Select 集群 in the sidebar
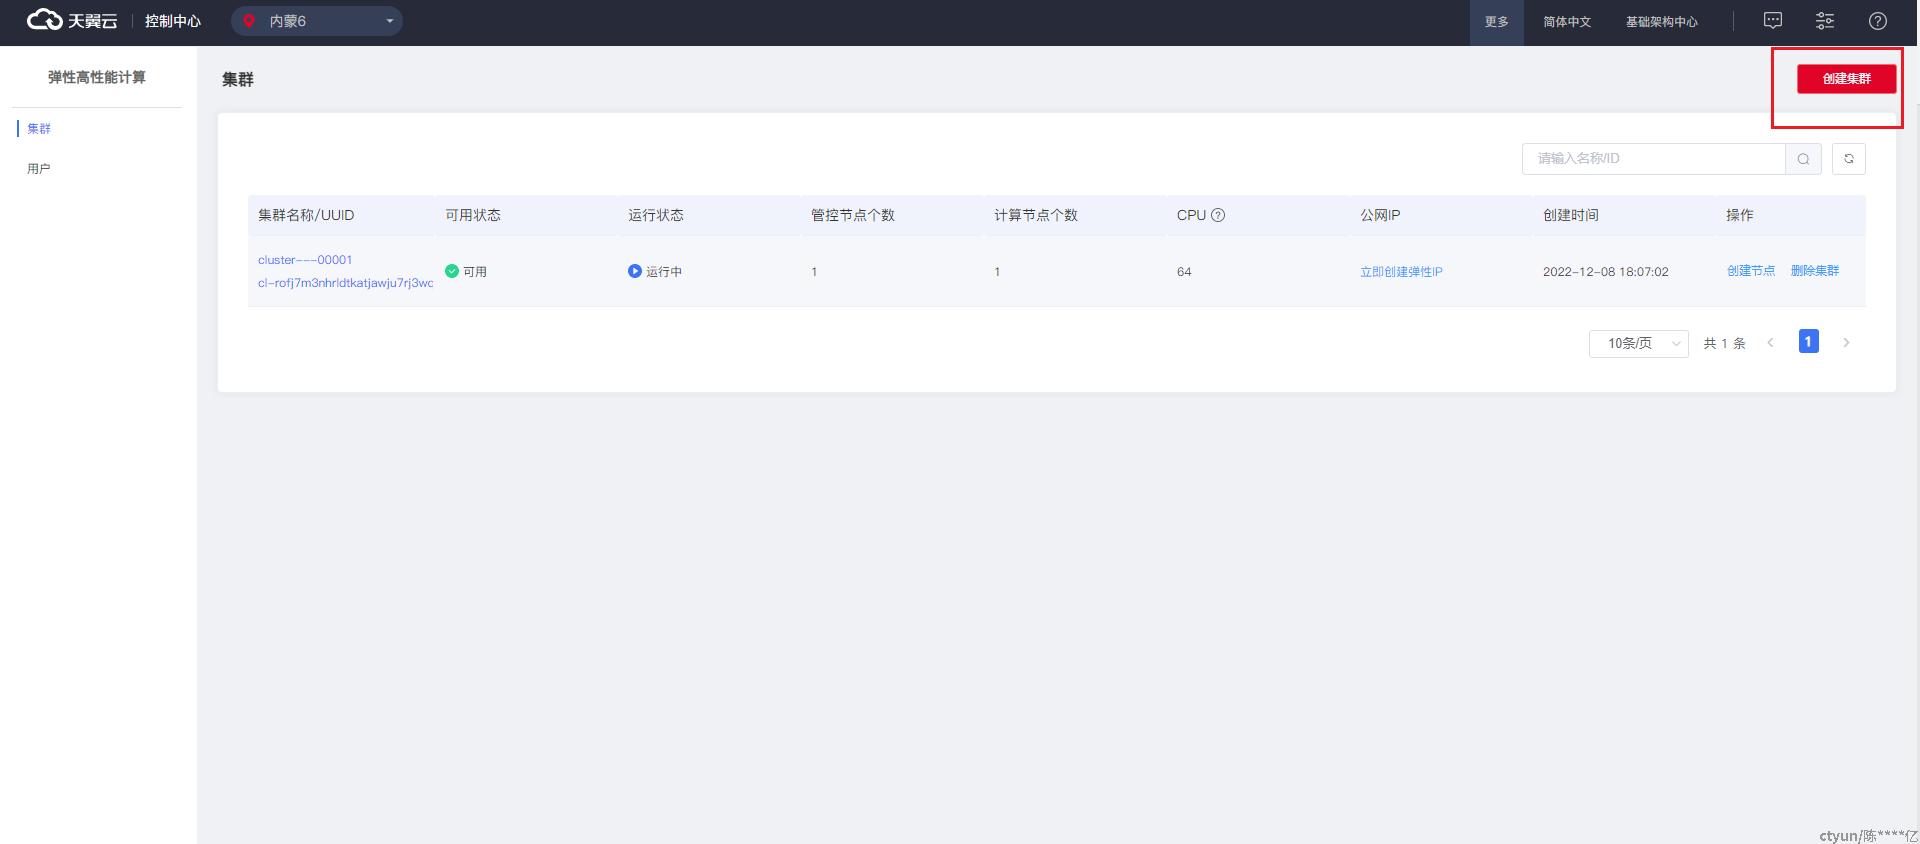The width and height of the screenshot is (1920, 844). pos(39,129)
